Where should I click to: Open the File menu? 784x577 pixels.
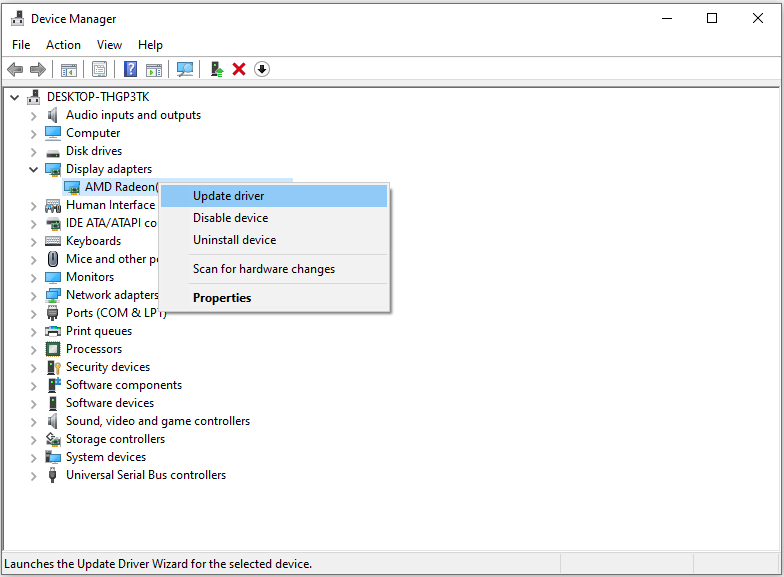[x=21, y=45]
